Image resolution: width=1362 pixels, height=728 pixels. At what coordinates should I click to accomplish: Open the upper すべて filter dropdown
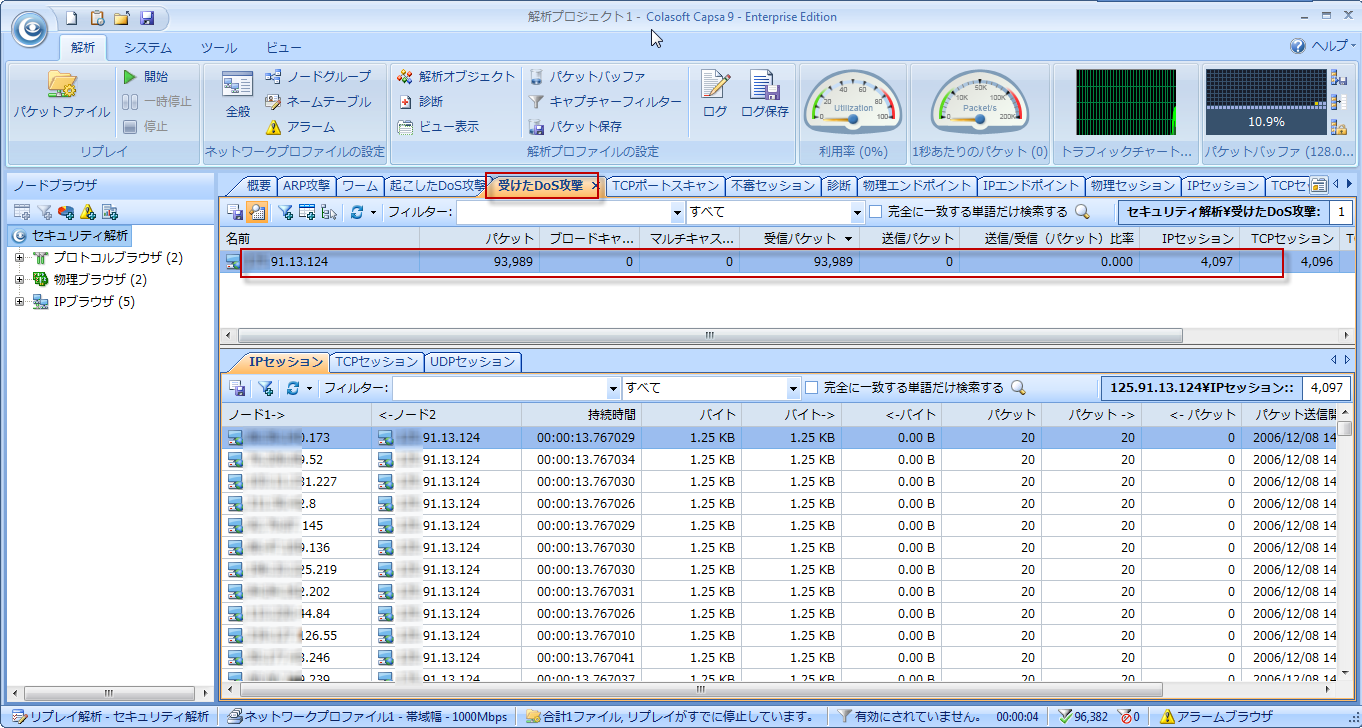(x=857, y=212)
